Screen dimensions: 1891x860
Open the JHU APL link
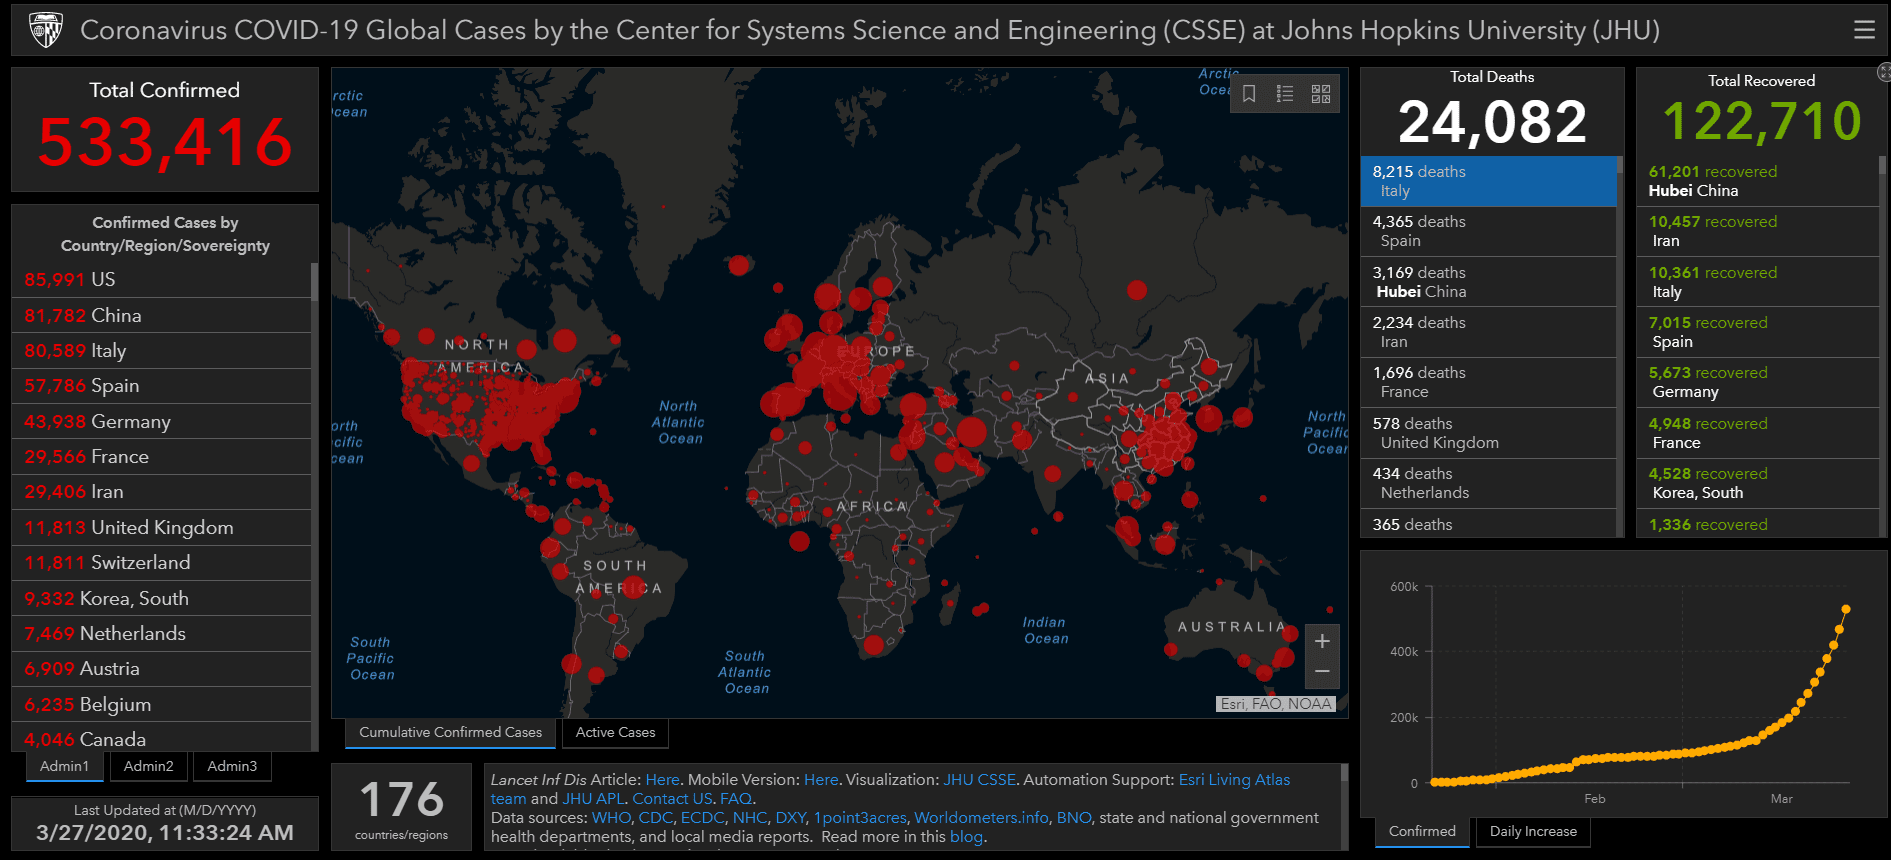(x=593, y=799)
